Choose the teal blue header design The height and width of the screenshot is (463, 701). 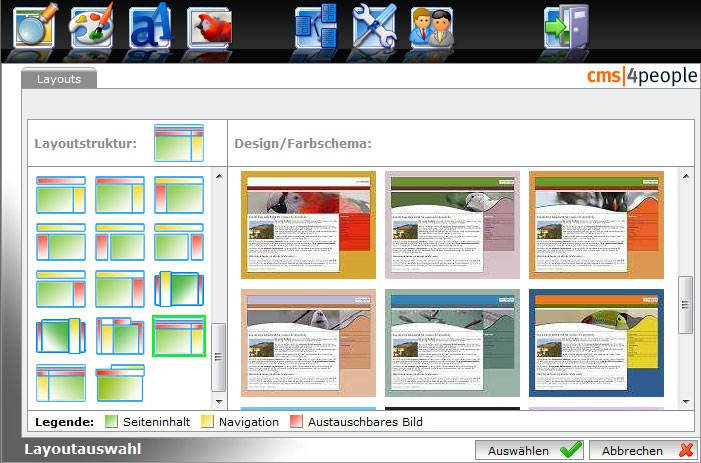point(452,343)
